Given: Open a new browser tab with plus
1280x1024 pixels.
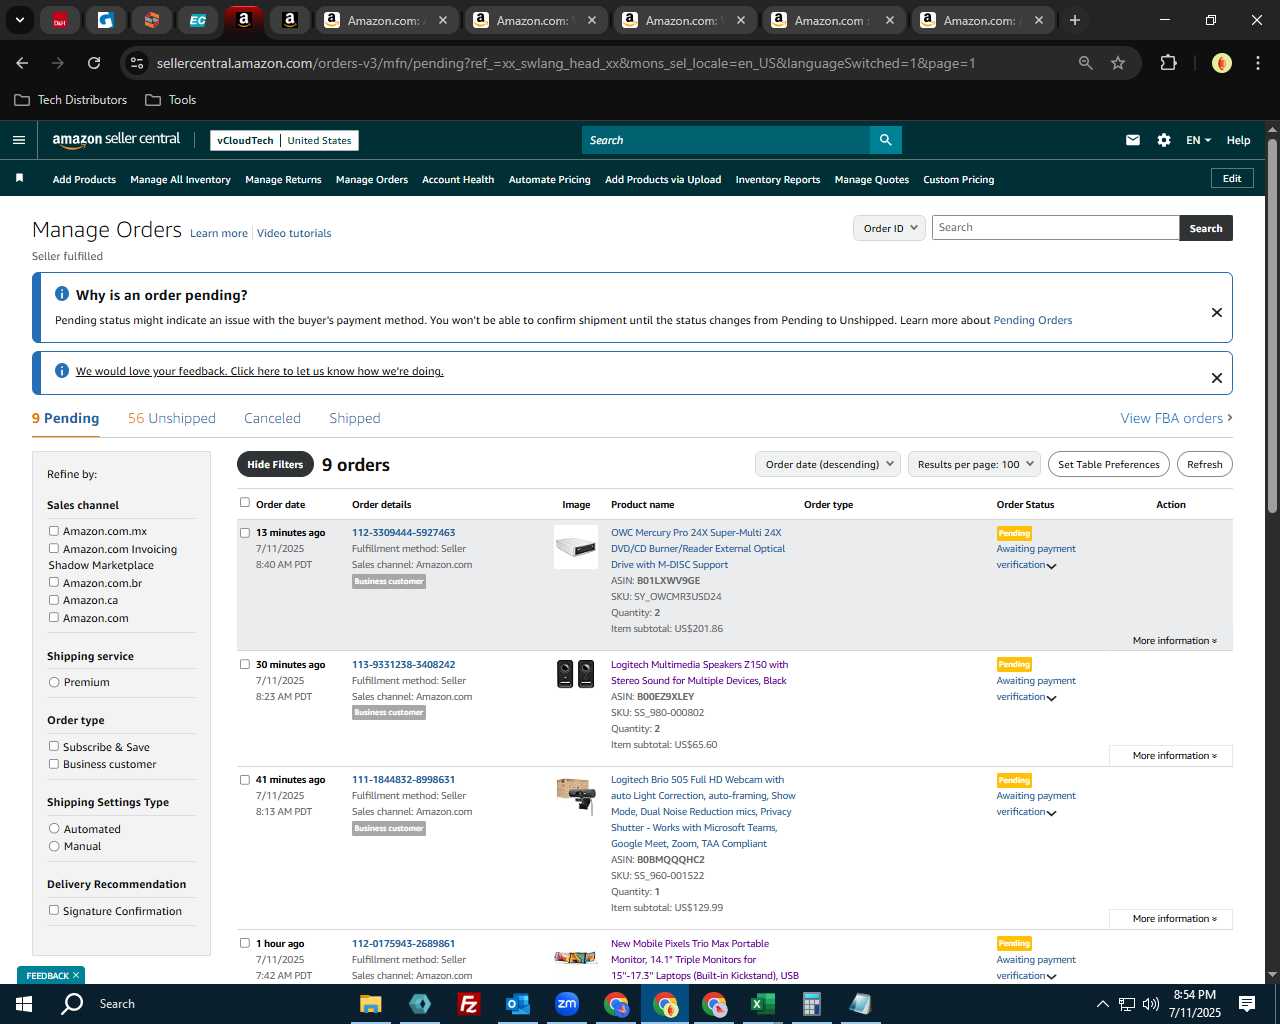Looking at the screenshot, I should (x=1075, y=20).
